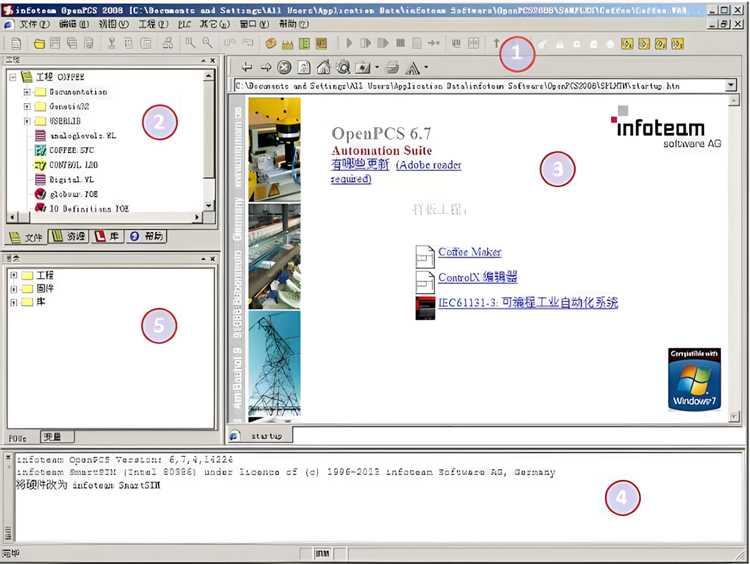
Task: Open the ControlX 编辑器 link
Action: [x=477, y=277]
